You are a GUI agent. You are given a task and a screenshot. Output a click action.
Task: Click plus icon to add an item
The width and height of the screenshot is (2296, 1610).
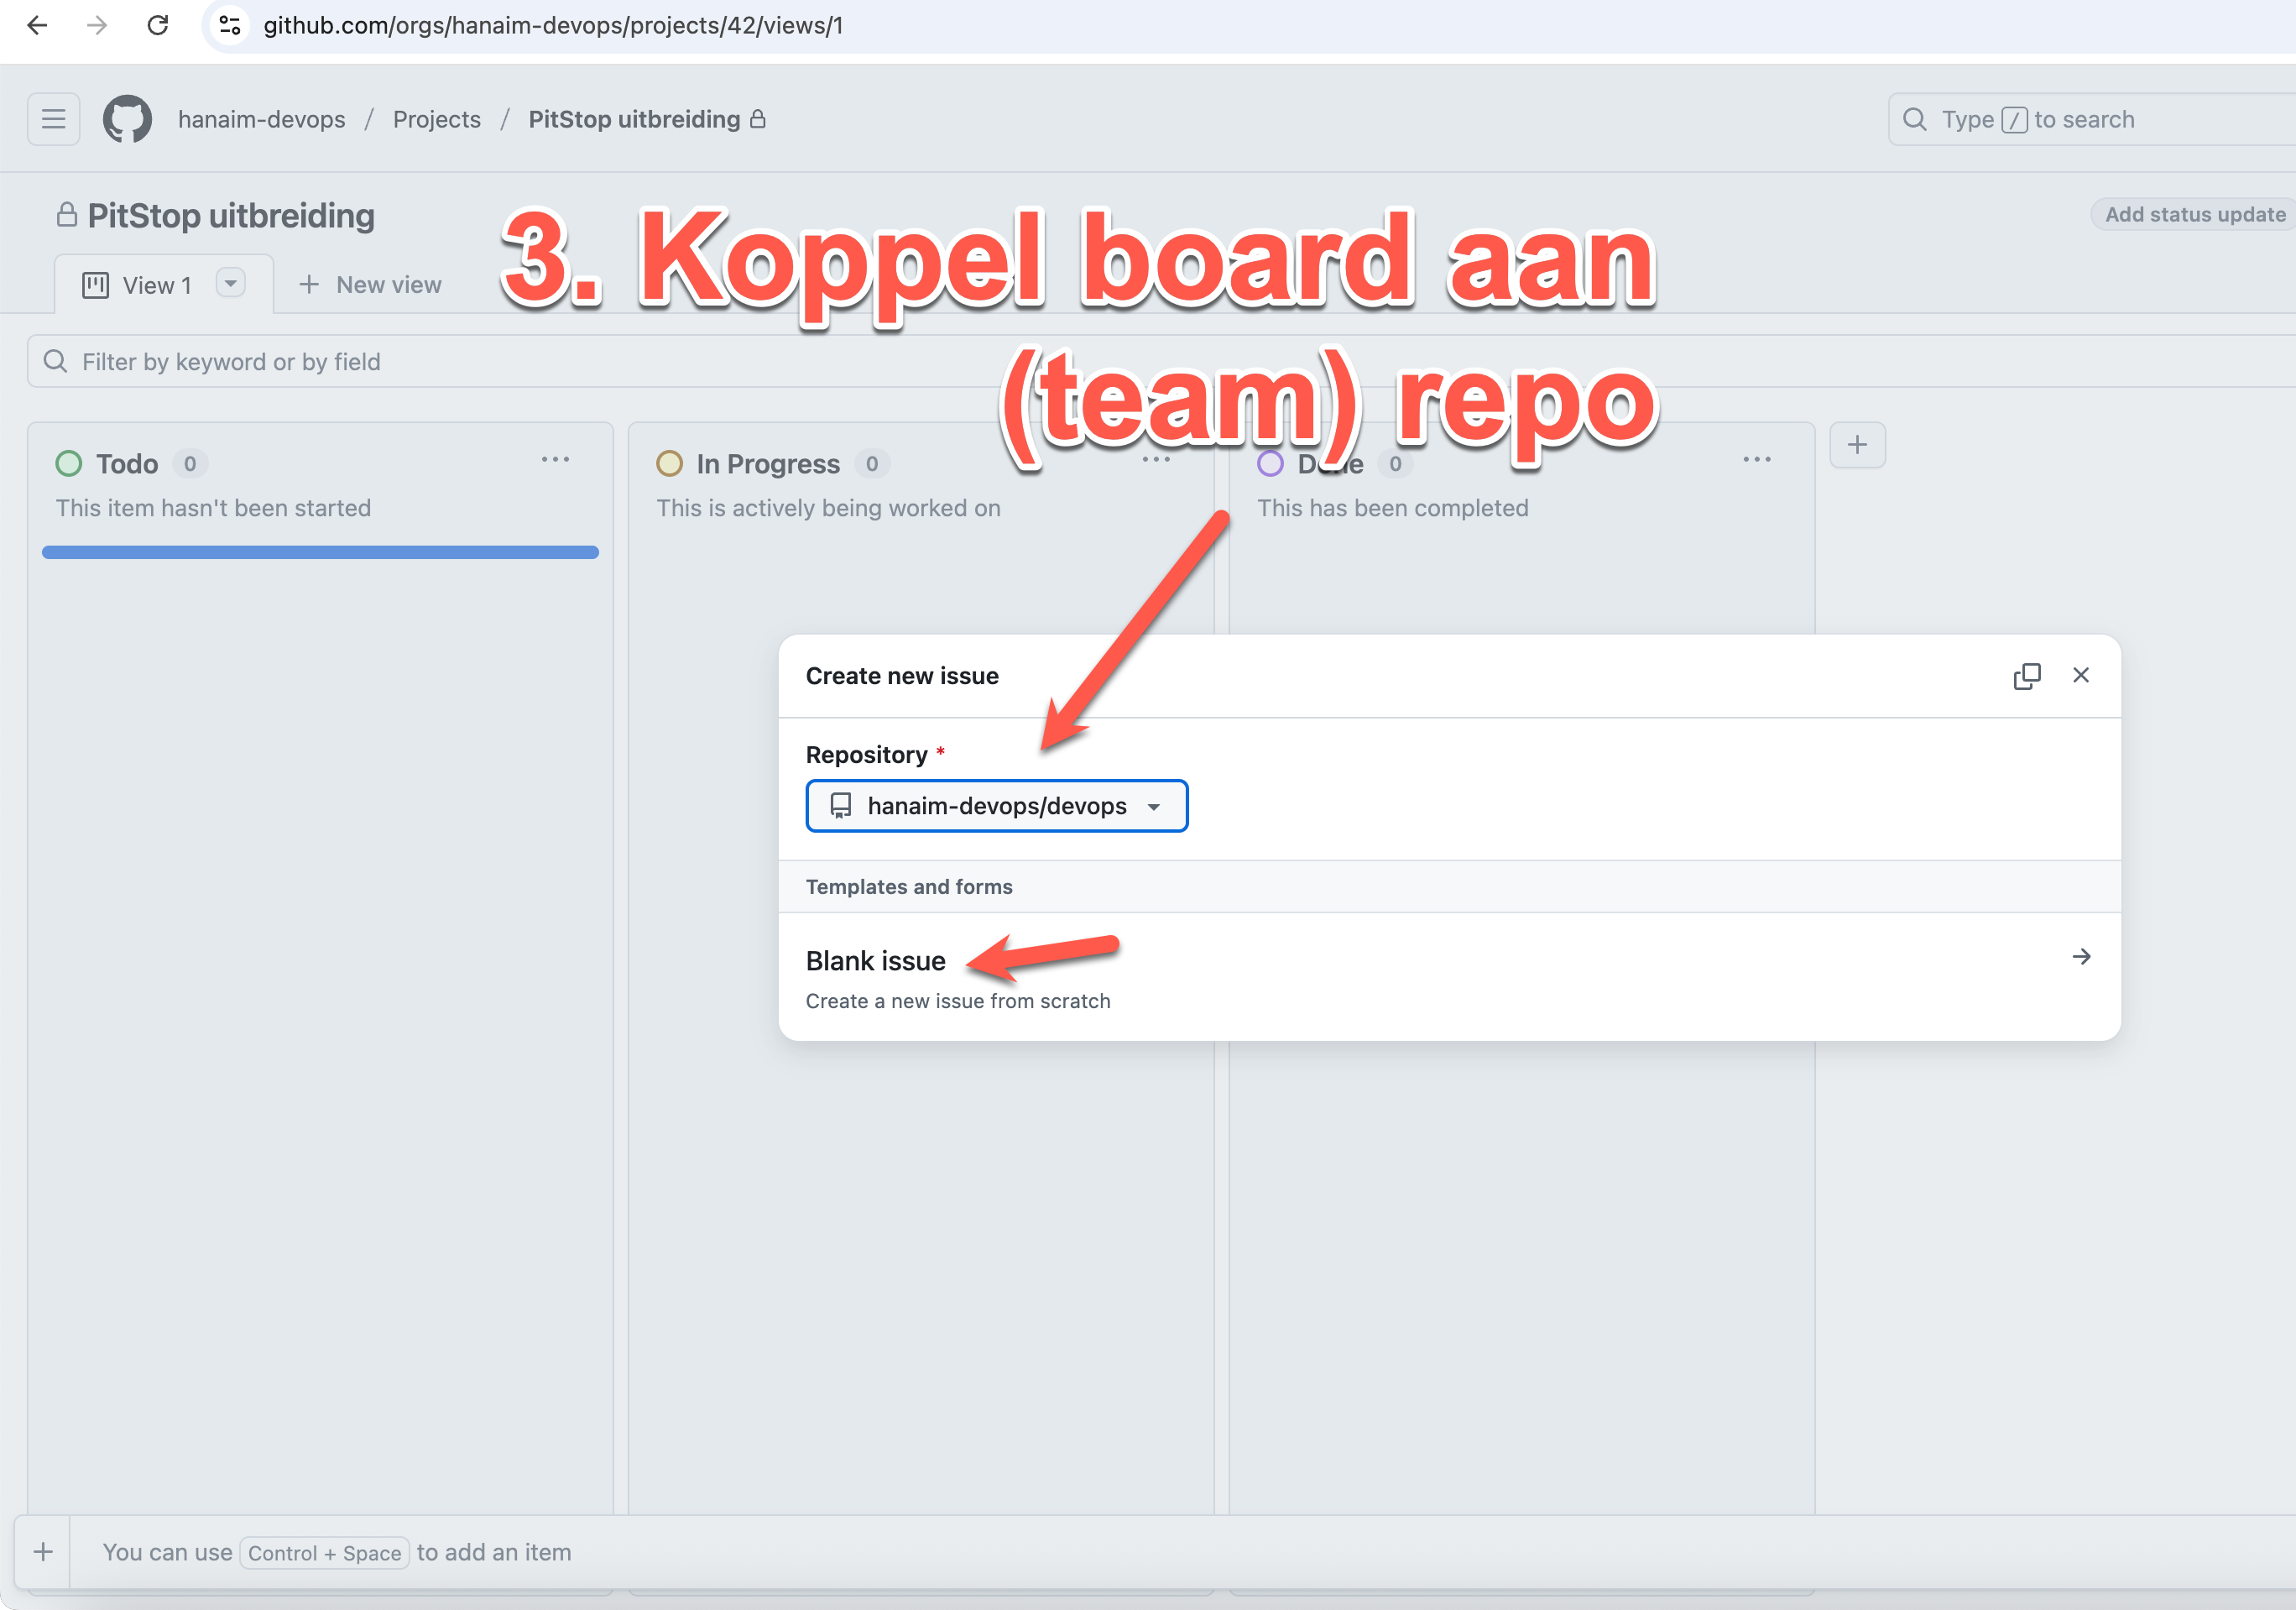(x=43, y=1551)
